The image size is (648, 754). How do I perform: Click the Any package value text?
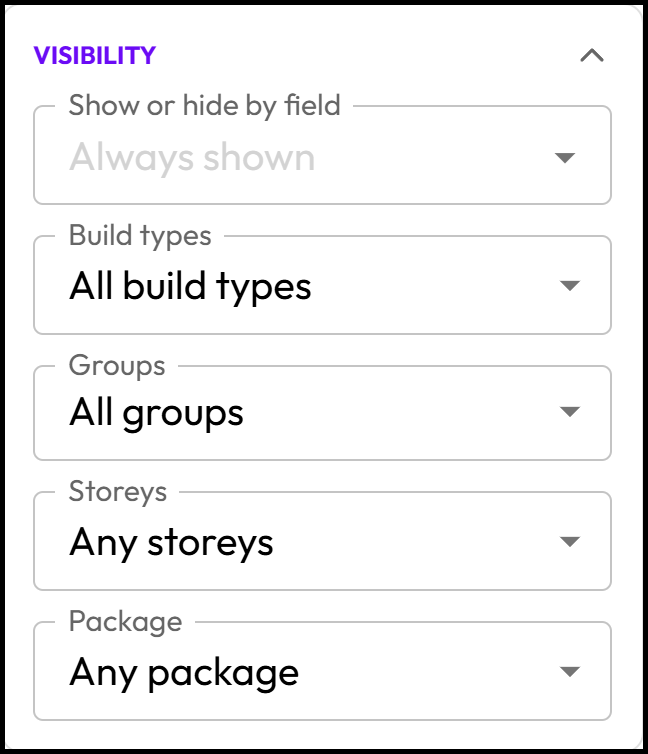(184, 673)
